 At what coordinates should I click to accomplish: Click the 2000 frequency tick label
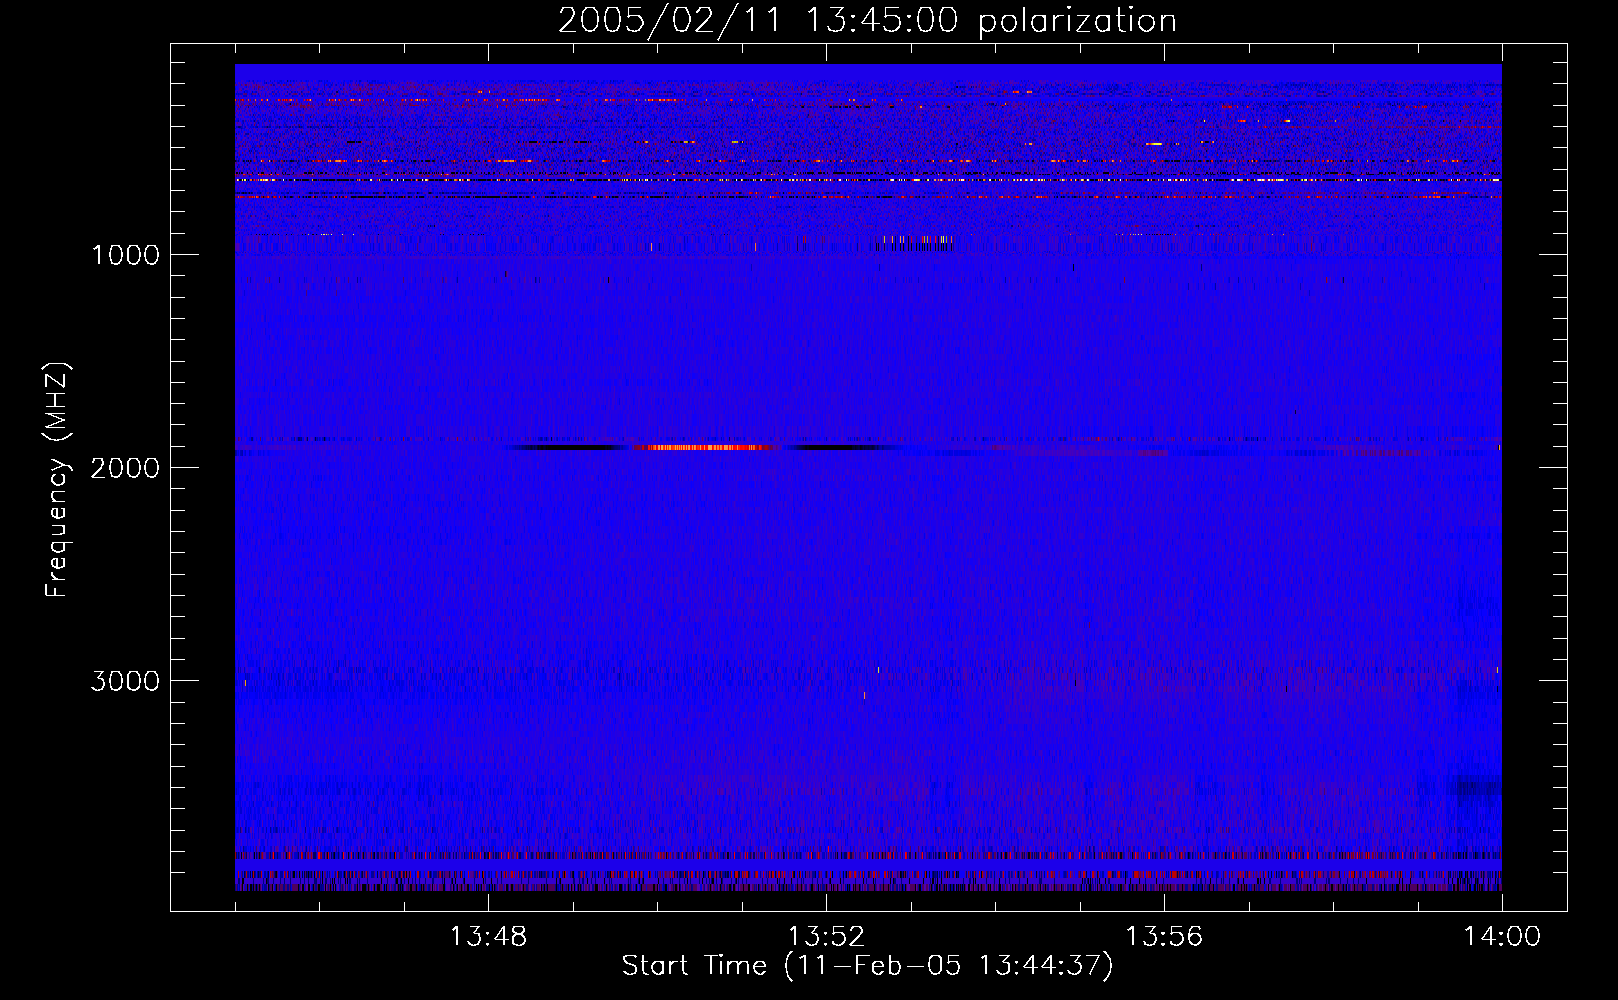(125, 468)
